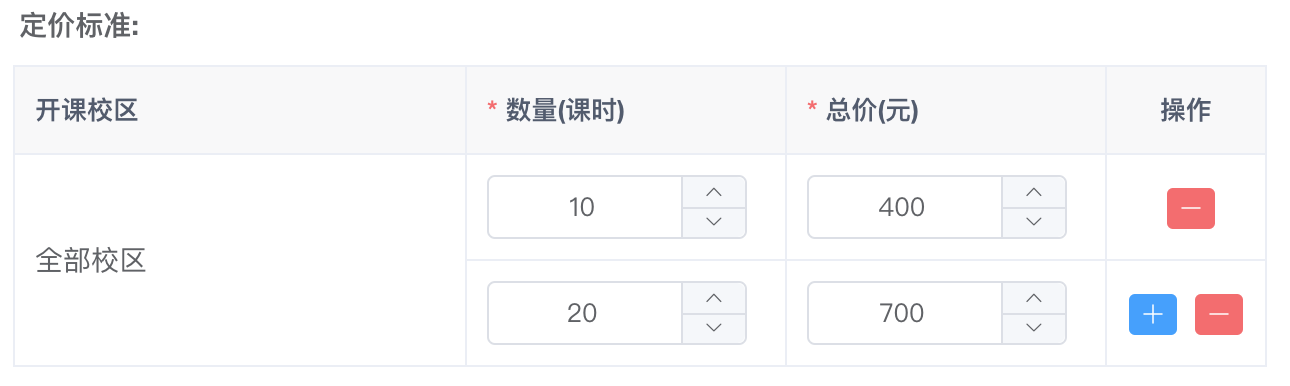
Task: Click the total price input field showing 400
Action: pyautogui.click(x=904, y=207)
